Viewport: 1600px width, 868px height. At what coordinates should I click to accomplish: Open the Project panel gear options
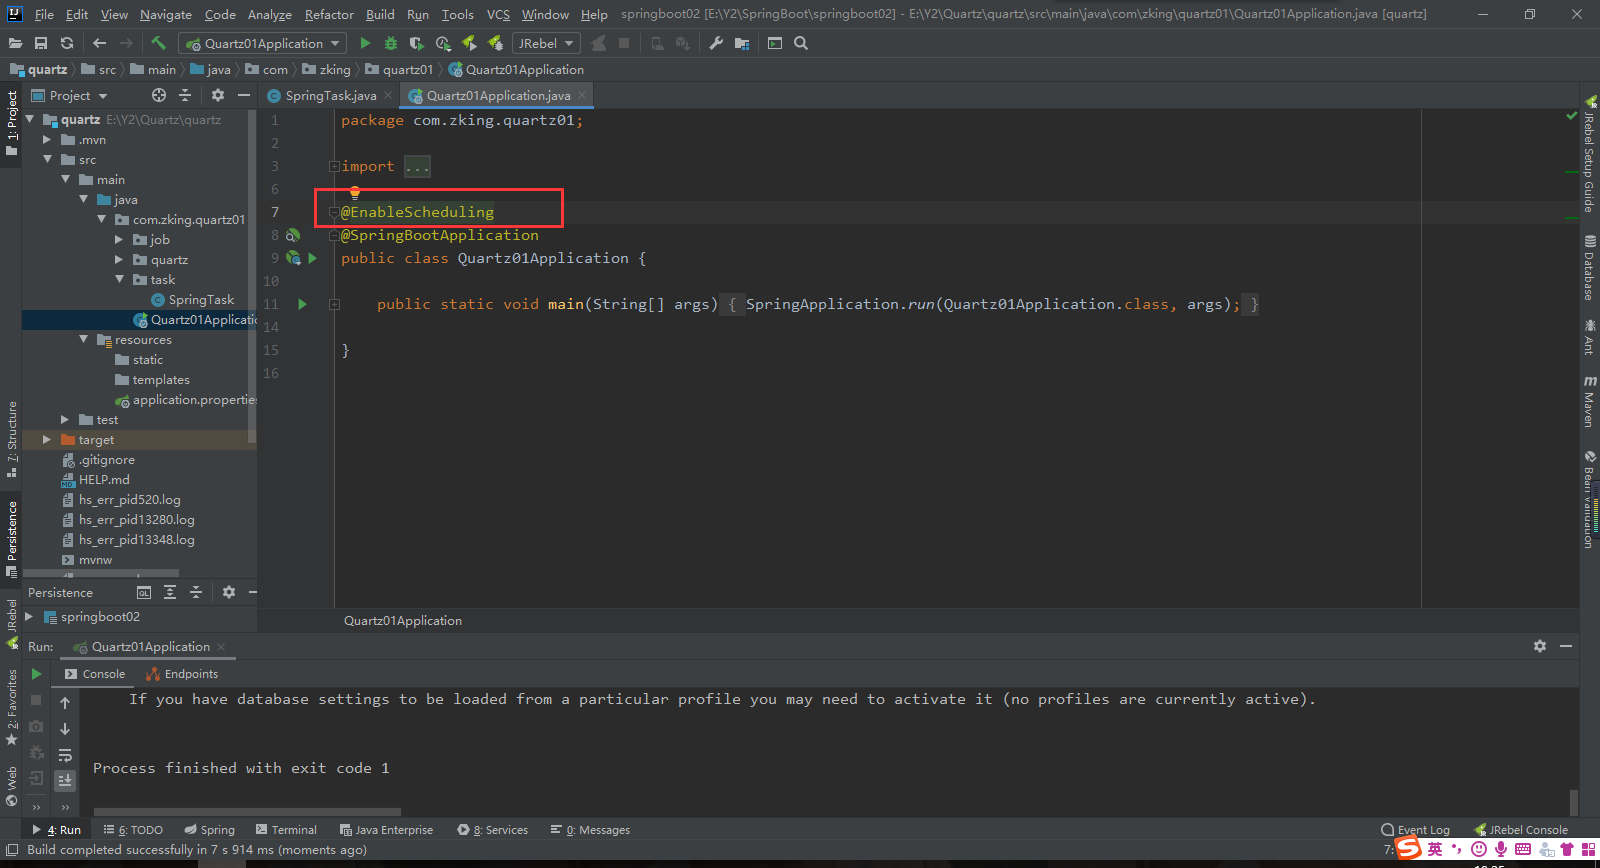(218, 95)
